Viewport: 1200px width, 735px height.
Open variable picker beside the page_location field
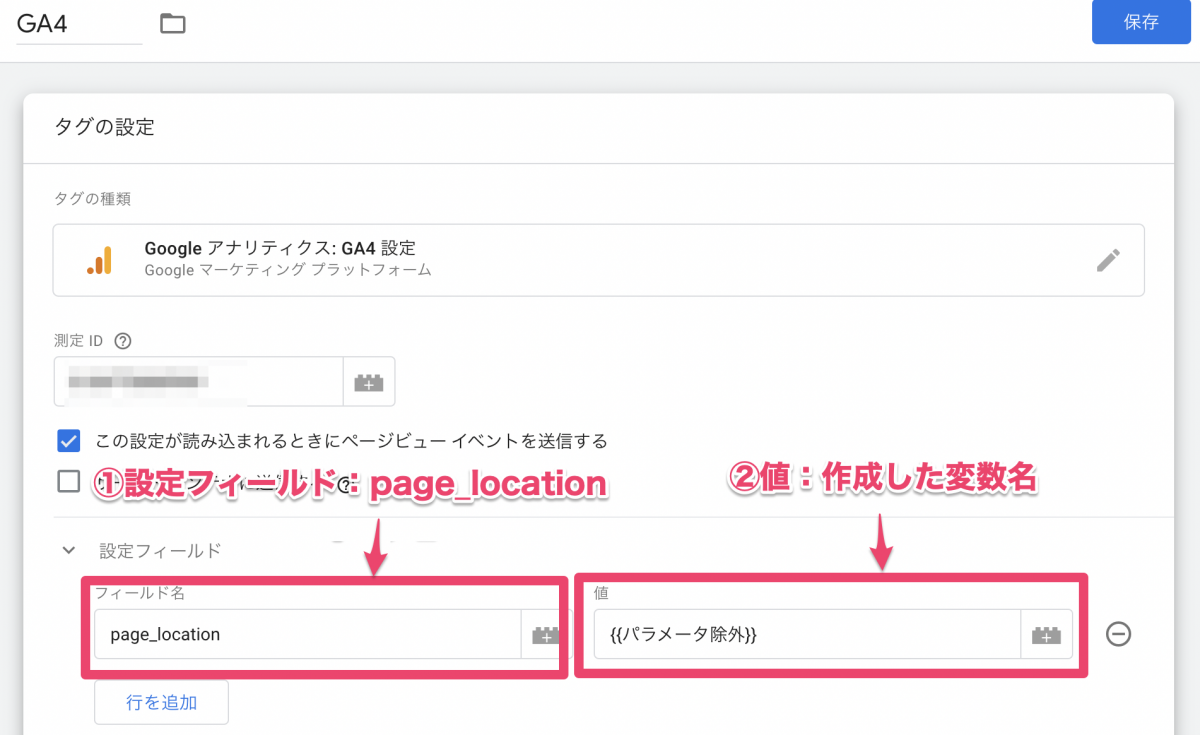pyautogui.click(x=545, y=634)
